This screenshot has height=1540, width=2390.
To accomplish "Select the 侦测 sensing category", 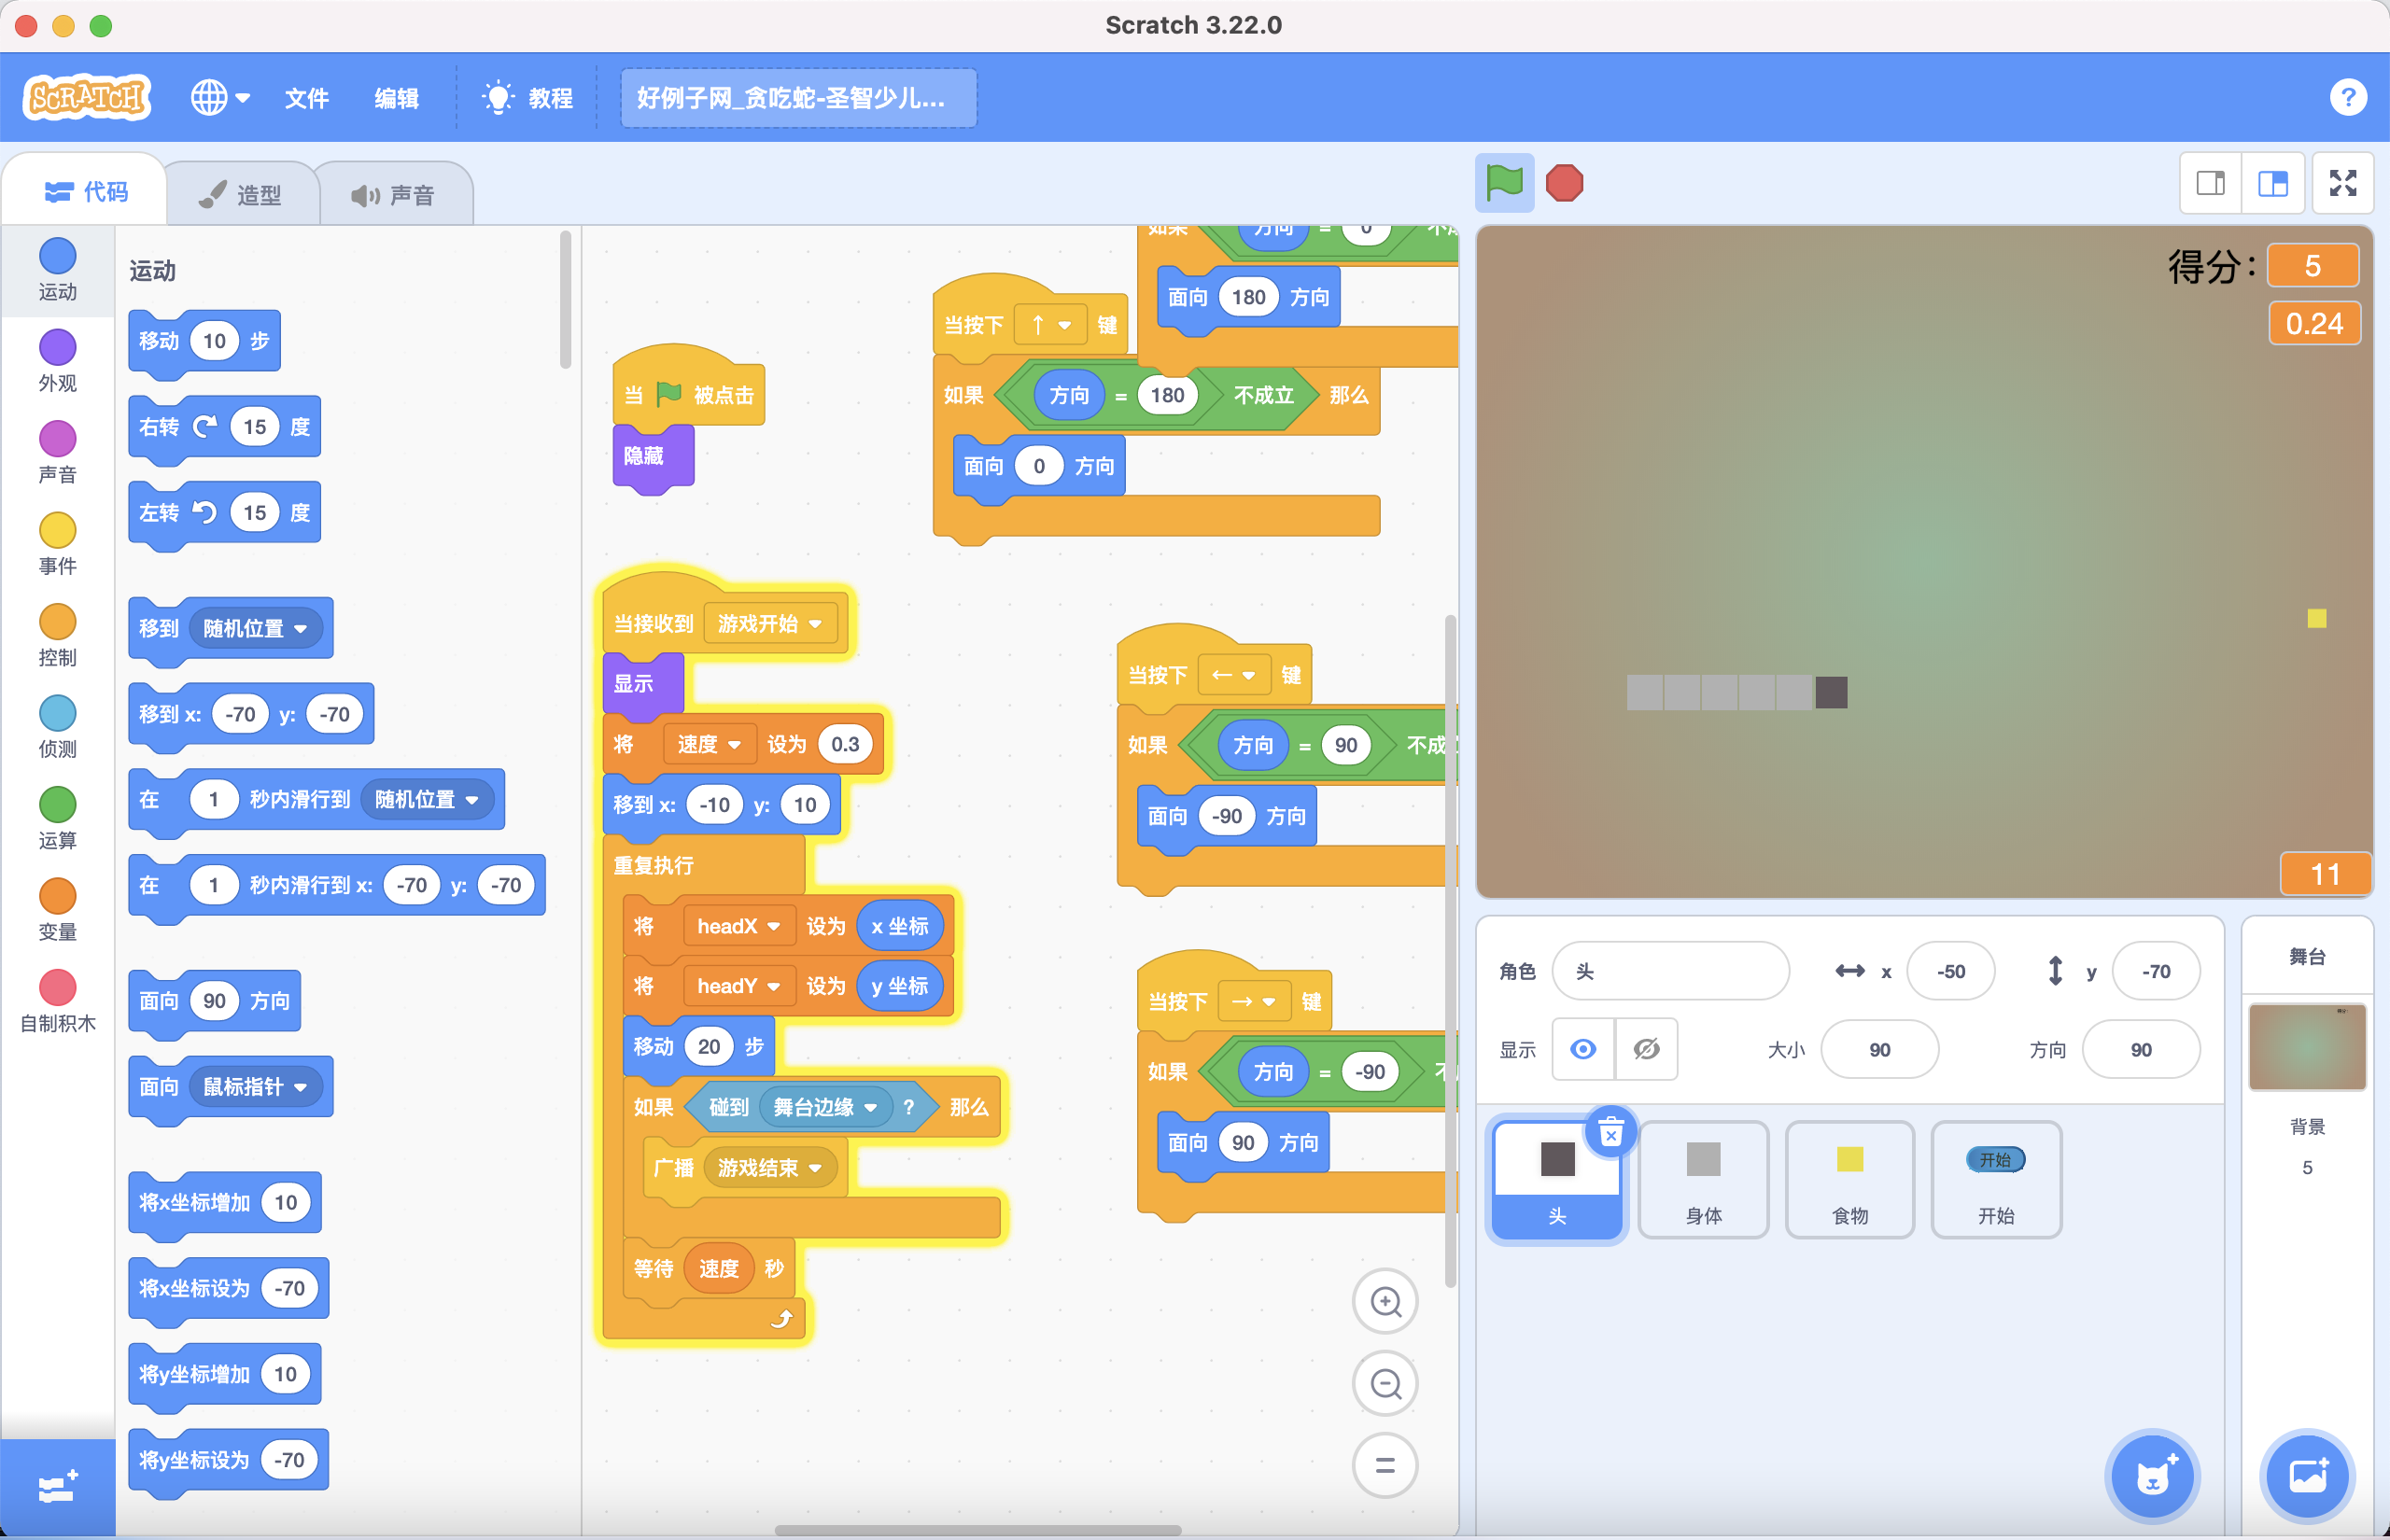I will [x=57, y=727].
